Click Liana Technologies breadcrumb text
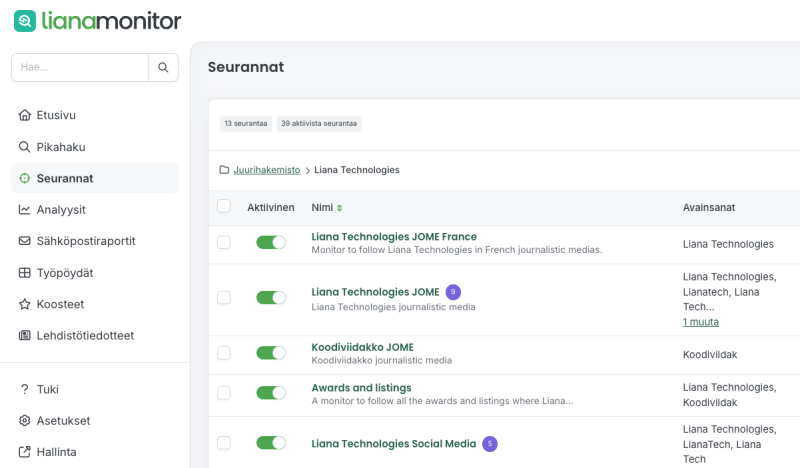Image resolution: width=800 pixels, height=468 pixels. point(357,170)
